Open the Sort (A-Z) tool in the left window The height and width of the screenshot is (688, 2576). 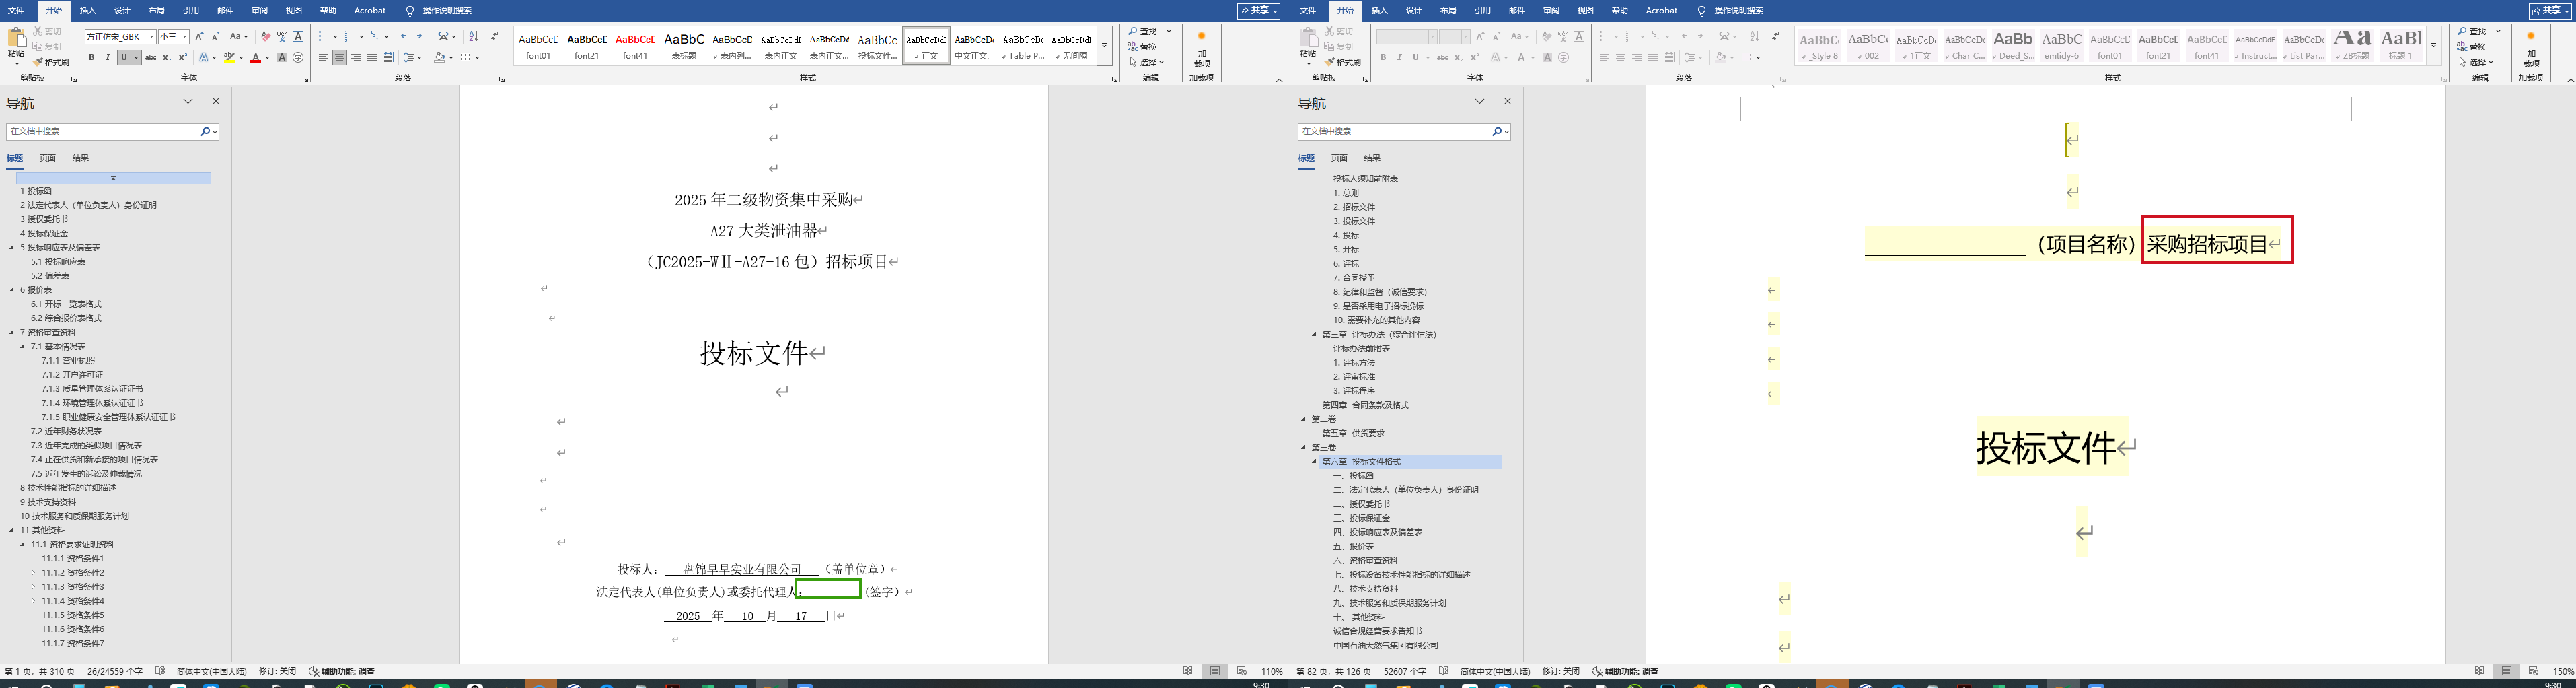point(474,37)
